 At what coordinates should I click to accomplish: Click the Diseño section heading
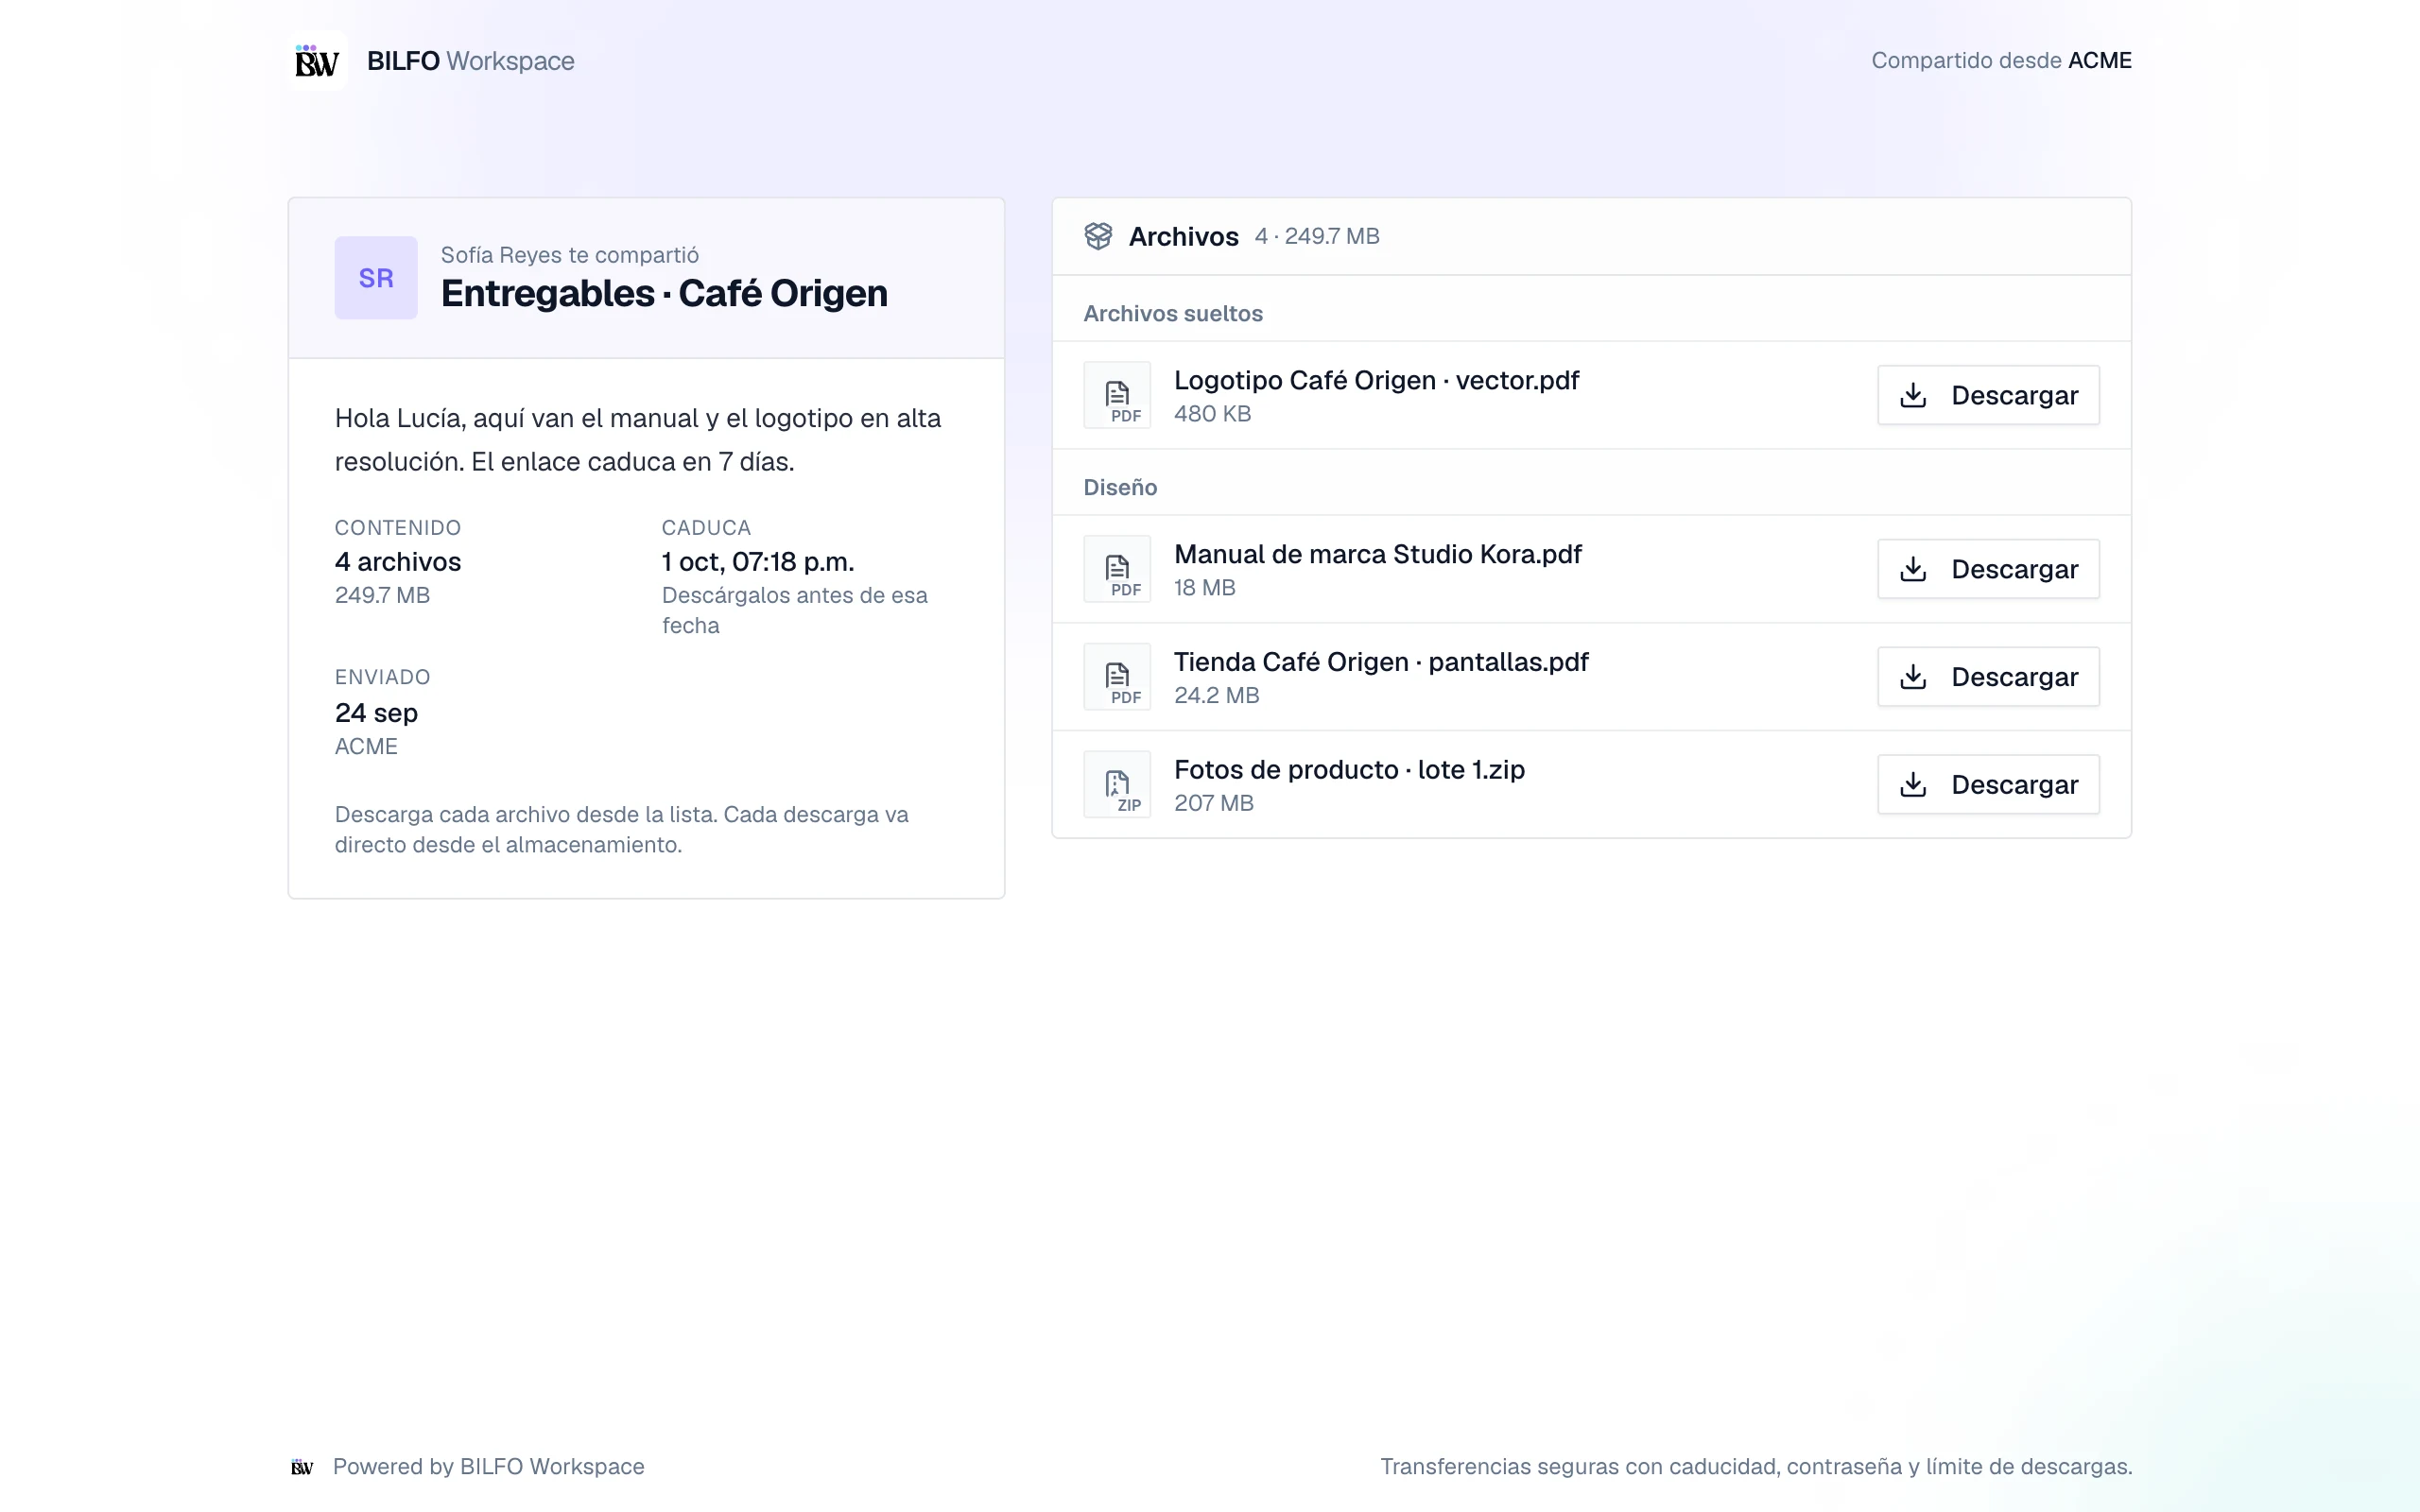coord(1120,488)
